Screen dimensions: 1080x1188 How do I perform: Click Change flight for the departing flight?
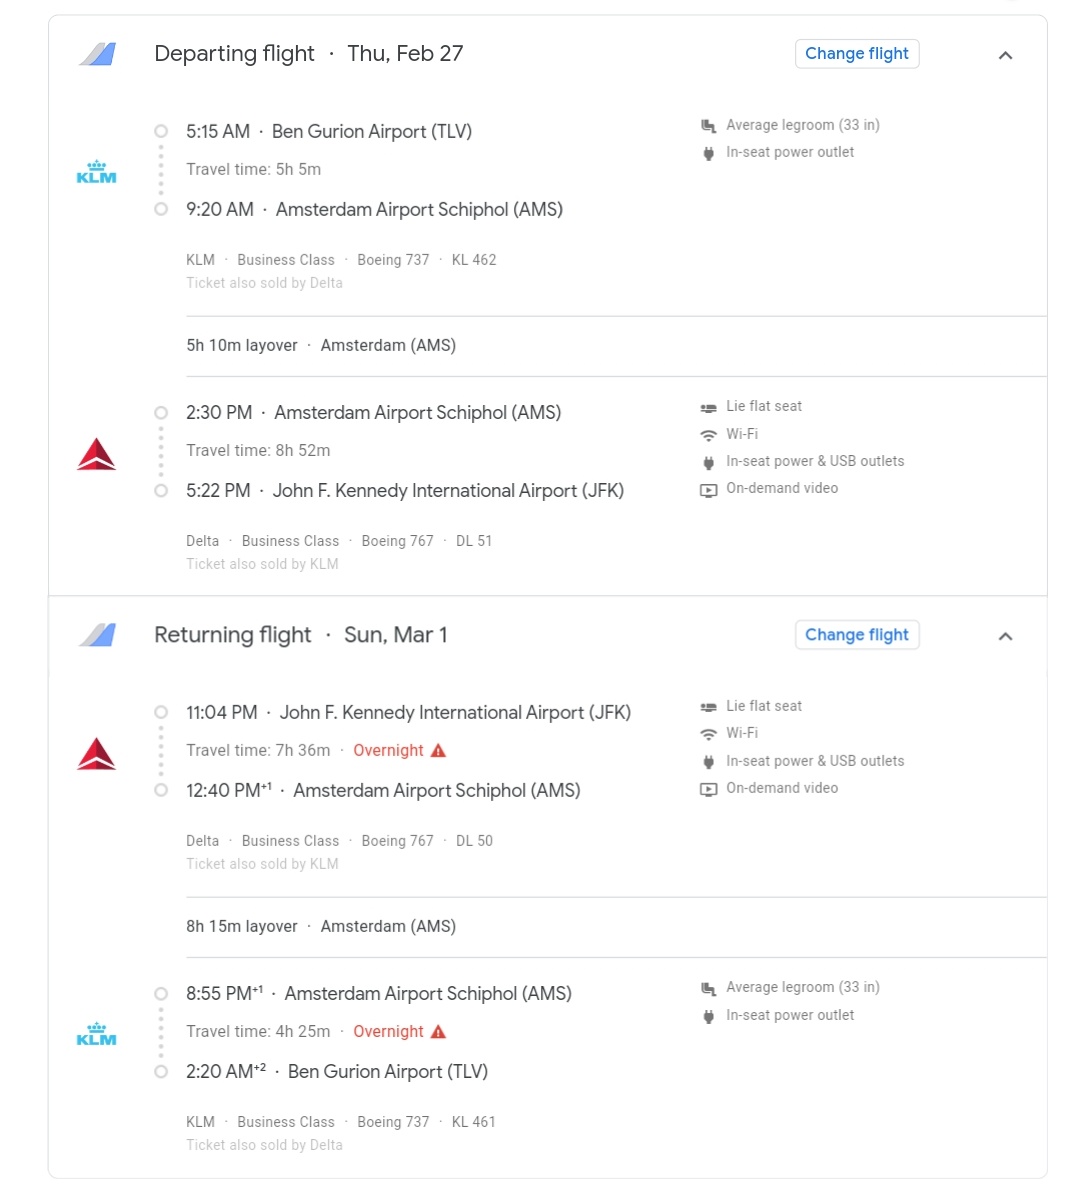857,54
